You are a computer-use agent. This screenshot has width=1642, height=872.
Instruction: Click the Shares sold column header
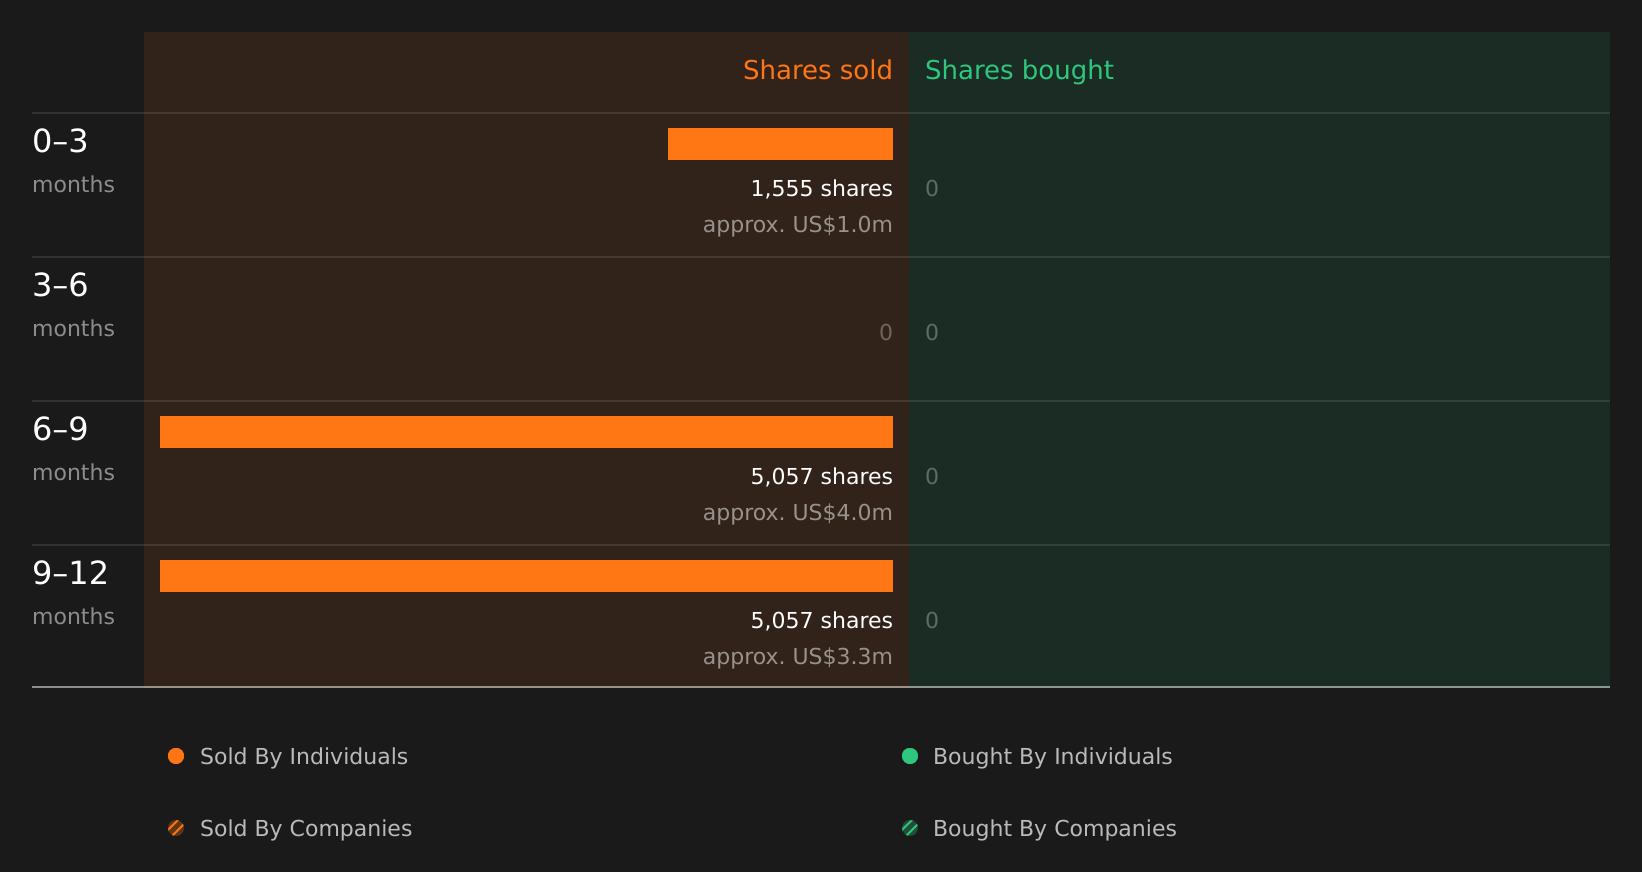coord(817,70)
